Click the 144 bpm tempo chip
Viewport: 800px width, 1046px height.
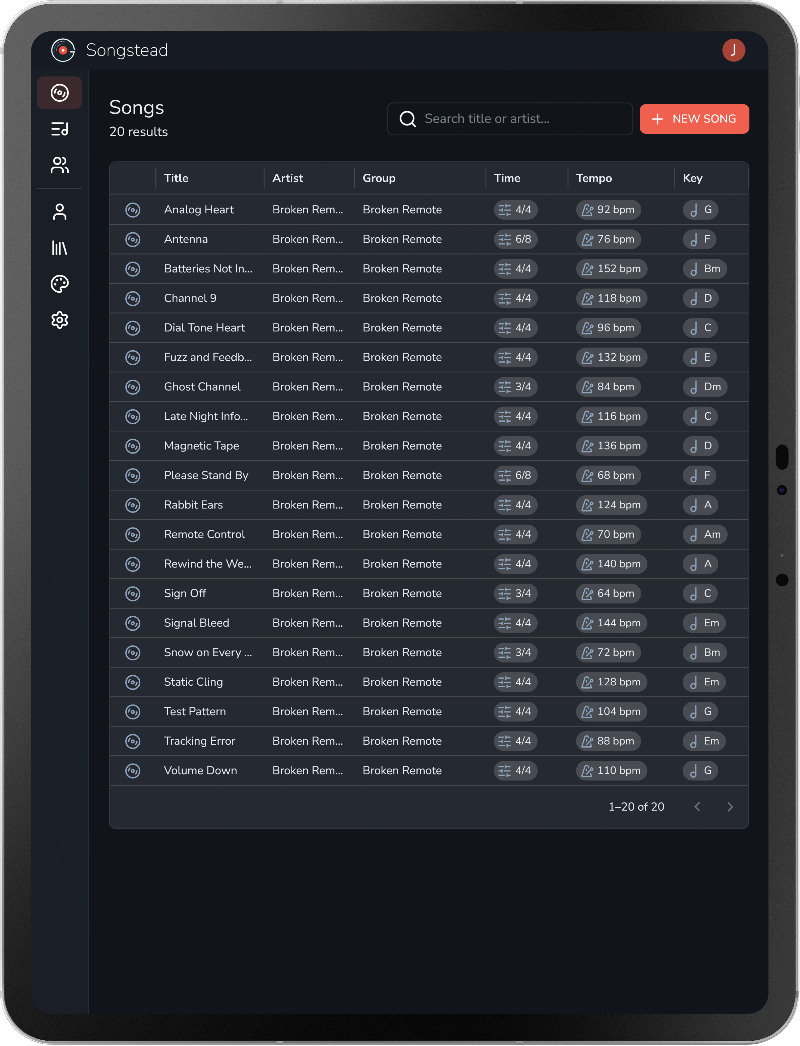(x=611, y=623)
